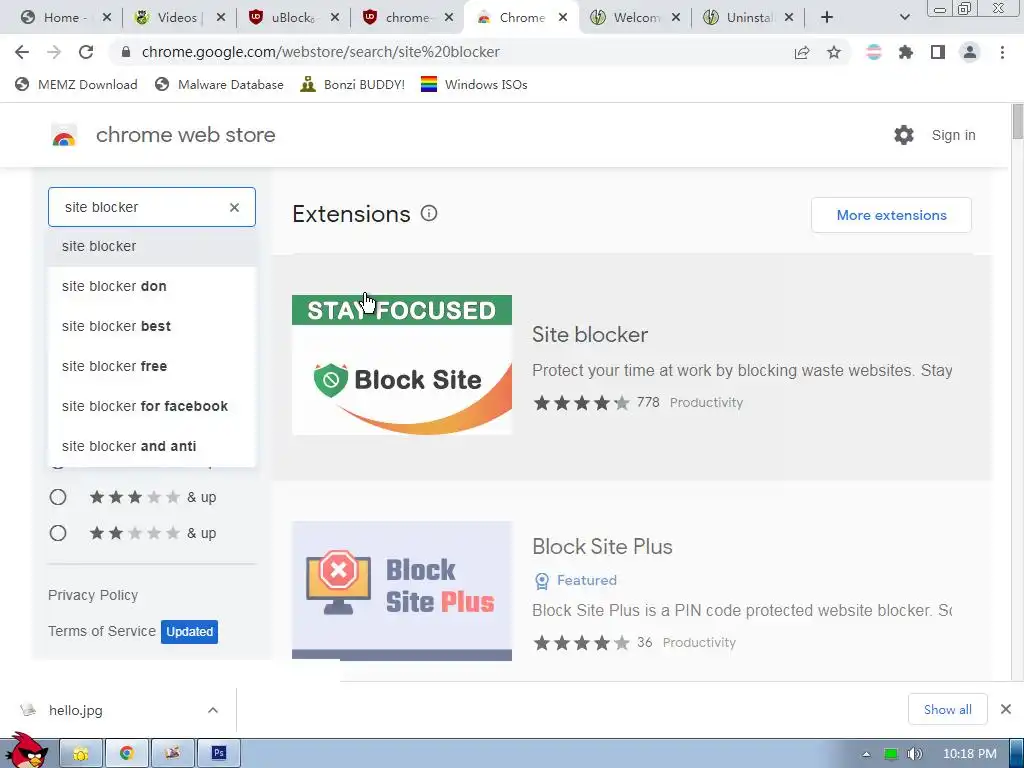Viewport: 1024px width, 768px height.
Task: Choose suggestion 'site blocker don'
Action: [x=152, y=286]
